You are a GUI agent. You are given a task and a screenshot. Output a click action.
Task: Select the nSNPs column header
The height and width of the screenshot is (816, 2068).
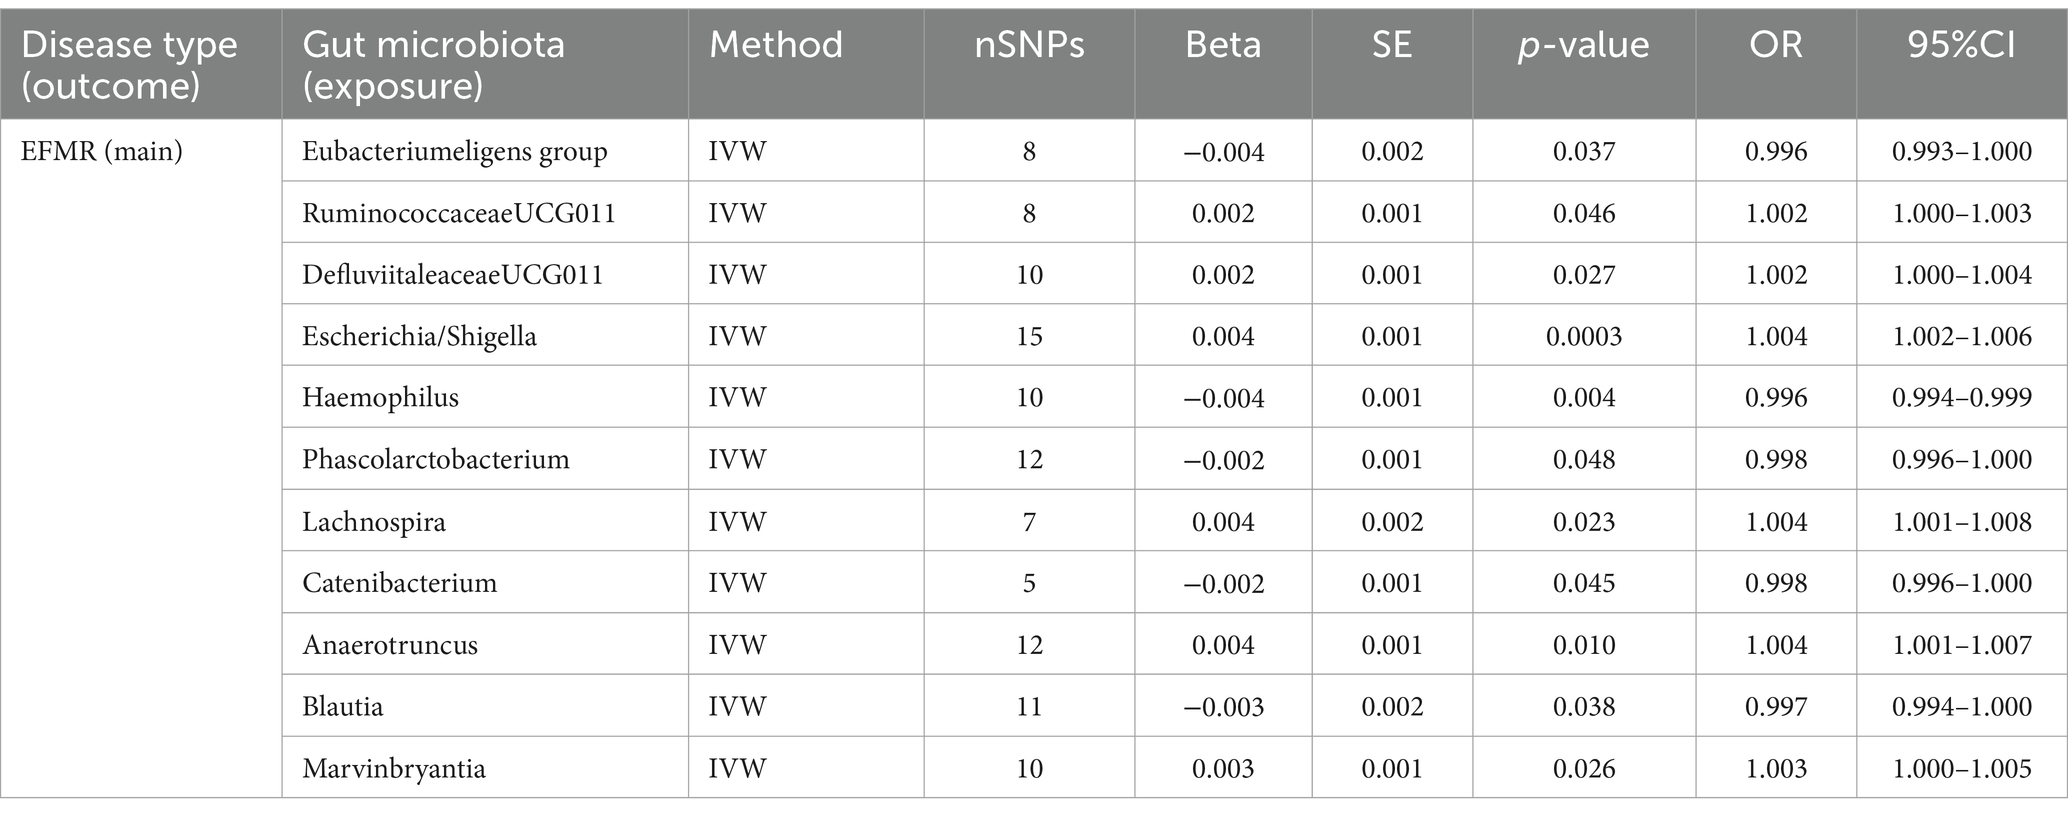[x=1029, y=45]
